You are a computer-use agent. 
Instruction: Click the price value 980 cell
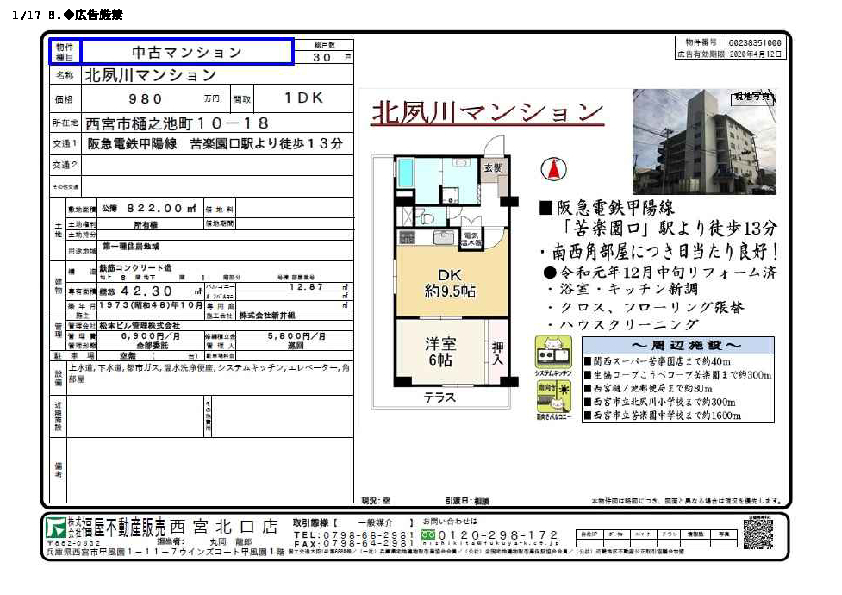pyautogui.click(x=145, y=99)
